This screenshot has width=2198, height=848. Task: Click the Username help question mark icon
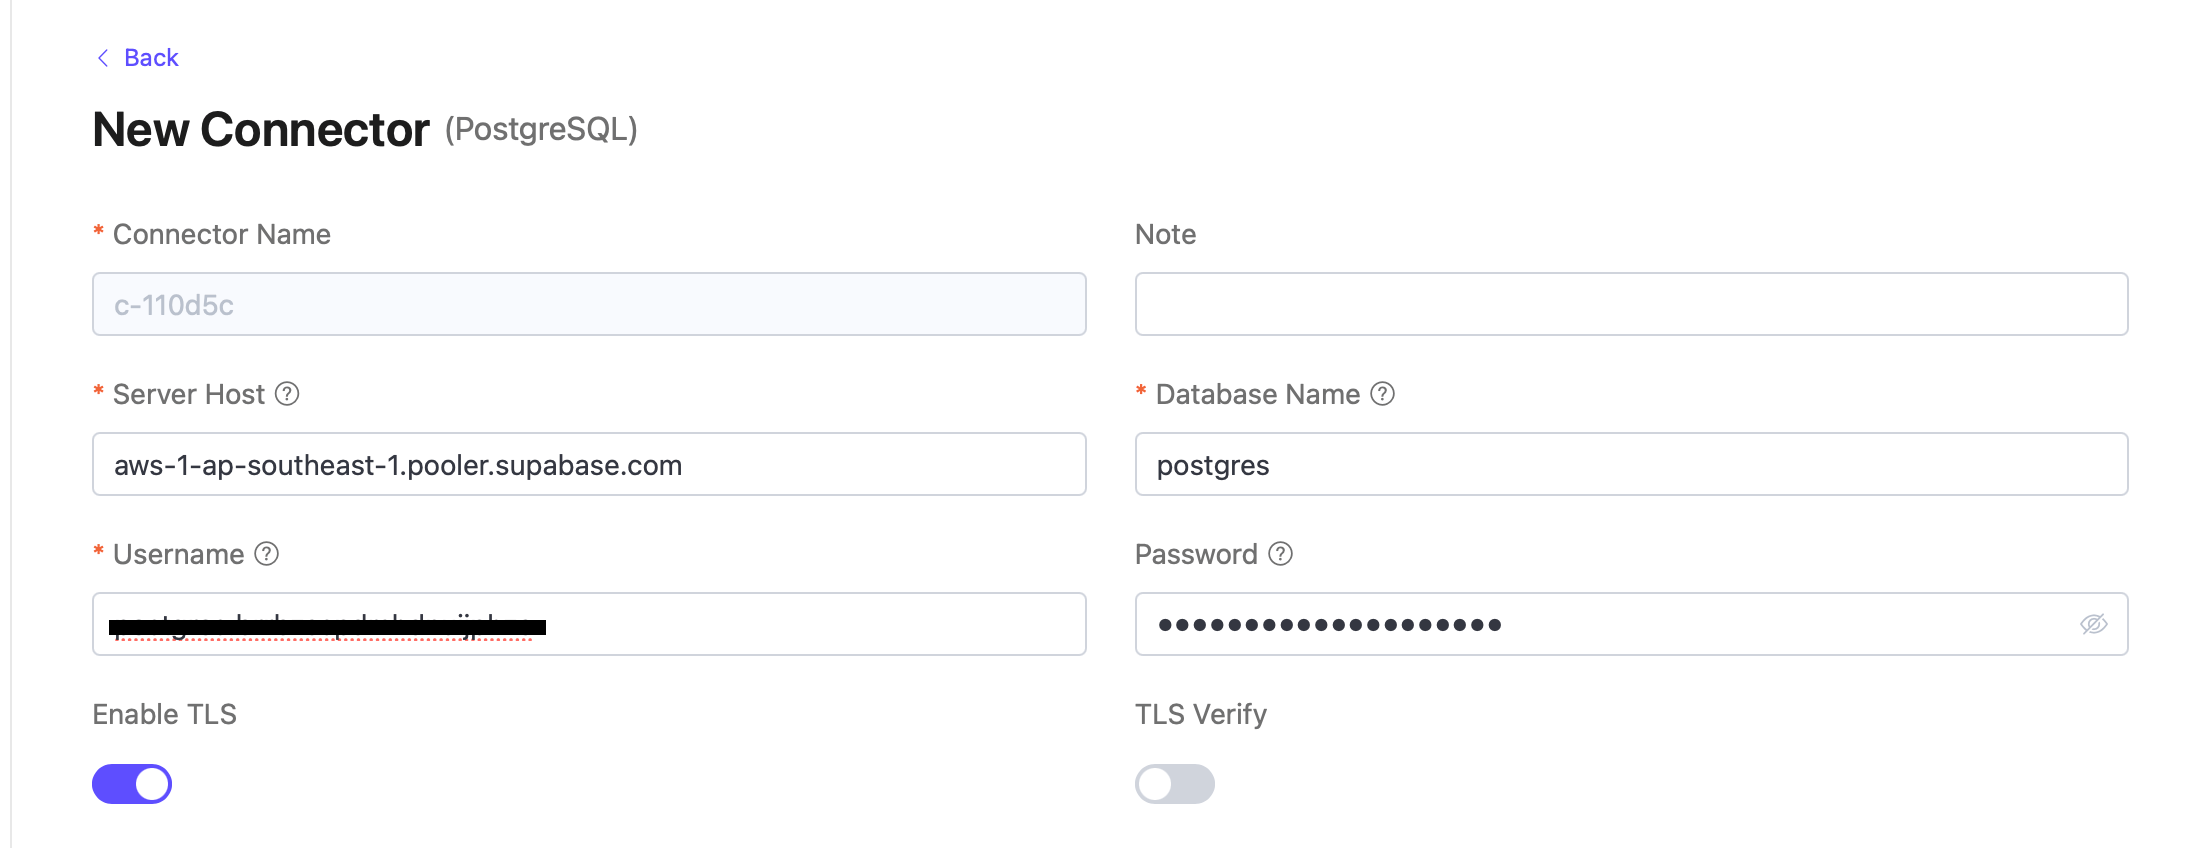pyautogui.click(x=266, y=554)
